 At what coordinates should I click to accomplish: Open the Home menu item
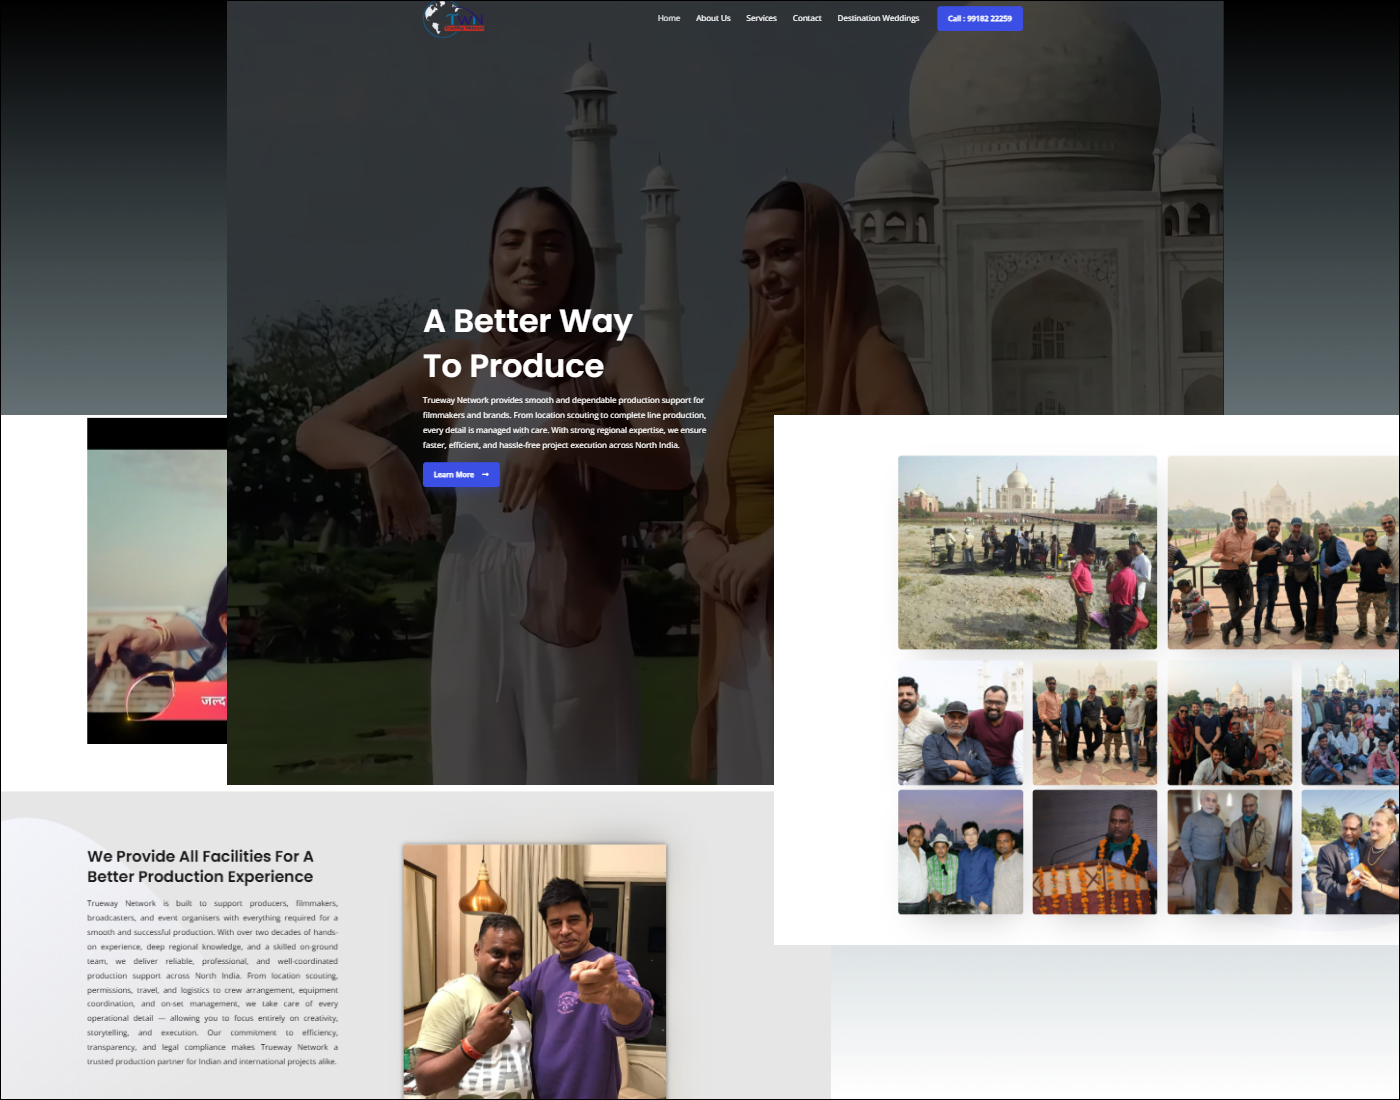point(668,18)
